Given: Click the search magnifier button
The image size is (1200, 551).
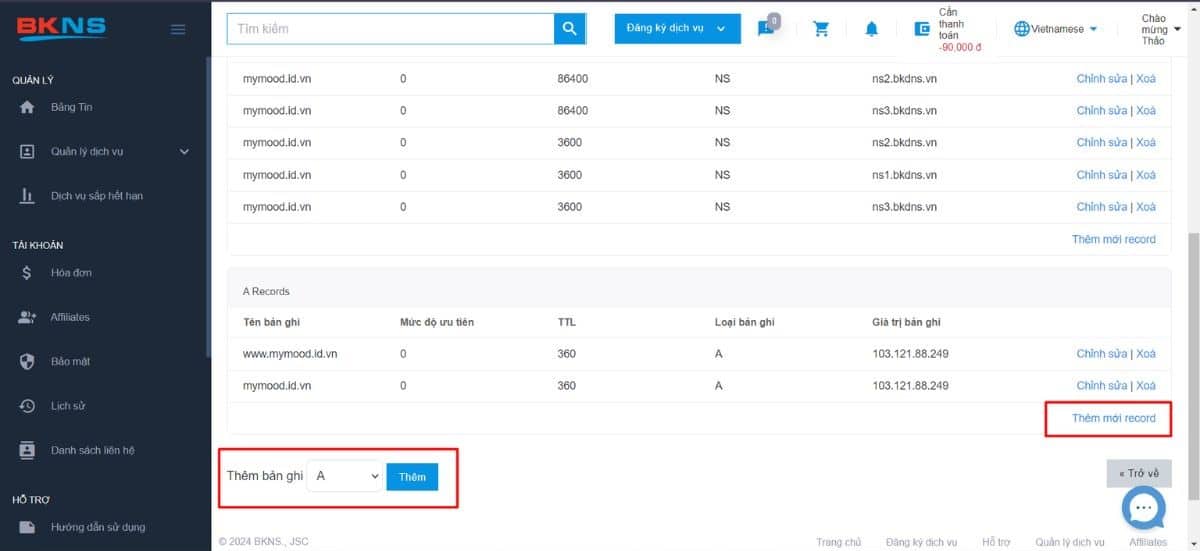Looking at the screenshot, I should click(x=569, y=29).
